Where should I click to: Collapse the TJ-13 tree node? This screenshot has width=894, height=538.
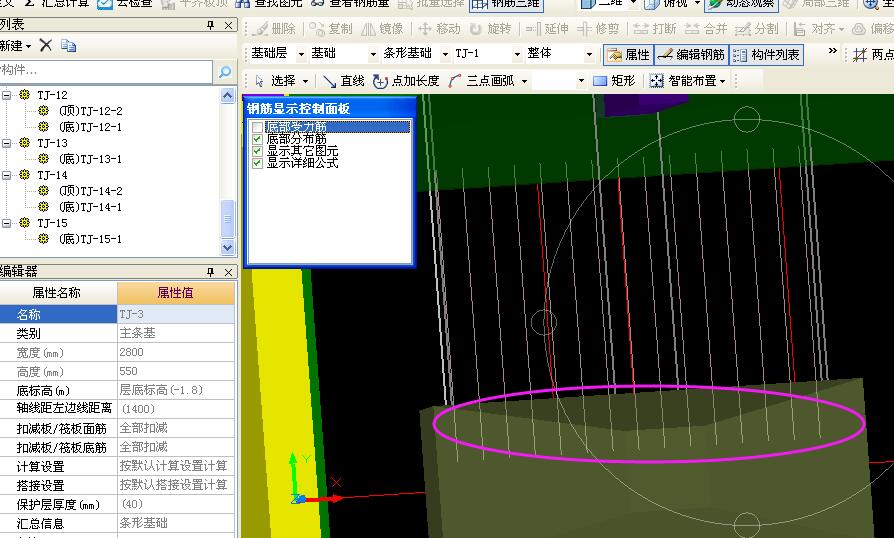6,143
